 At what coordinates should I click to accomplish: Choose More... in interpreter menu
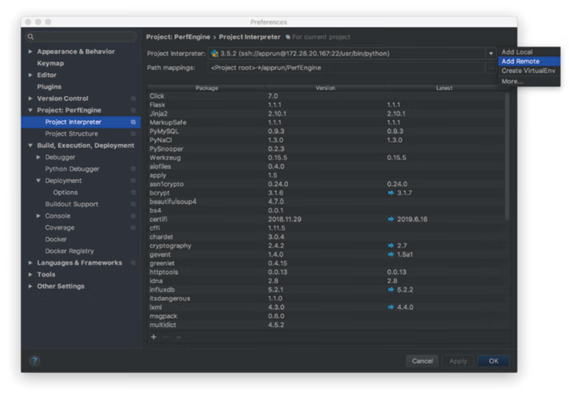(529, 81)
